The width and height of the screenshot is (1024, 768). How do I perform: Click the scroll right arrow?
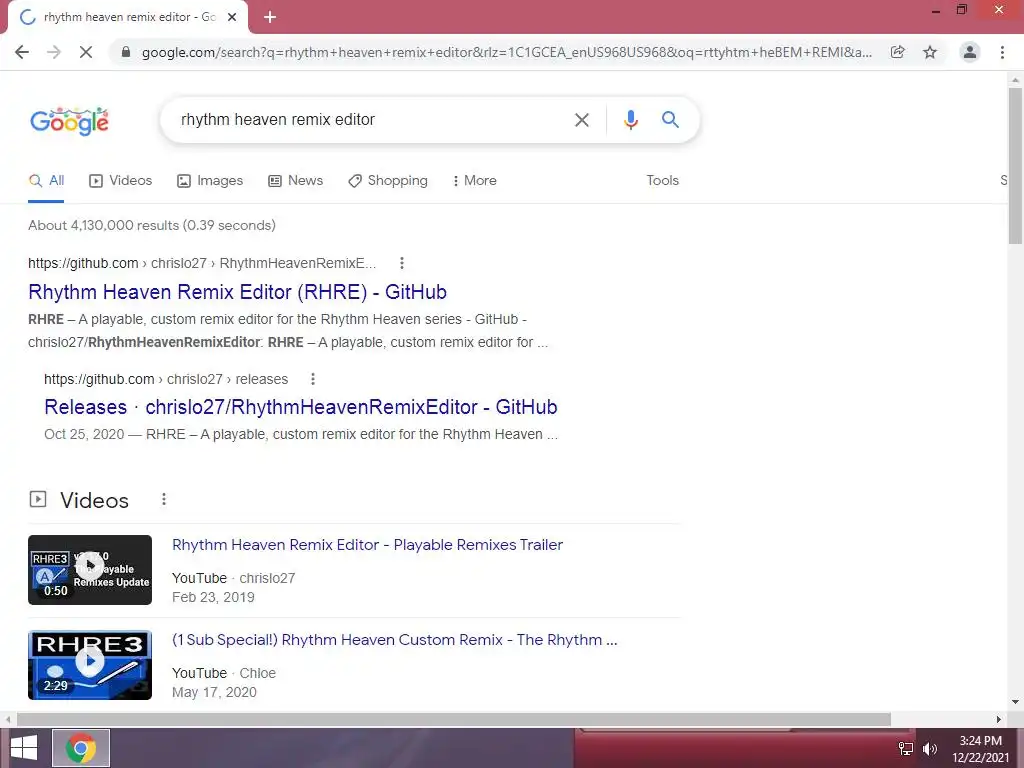(999, 719)
